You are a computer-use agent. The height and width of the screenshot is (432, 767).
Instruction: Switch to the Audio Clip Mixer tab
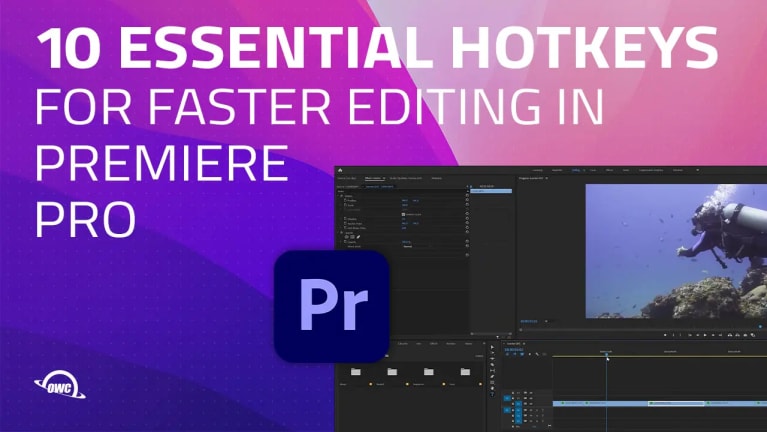pyautogui.click(x=406, y=178)
